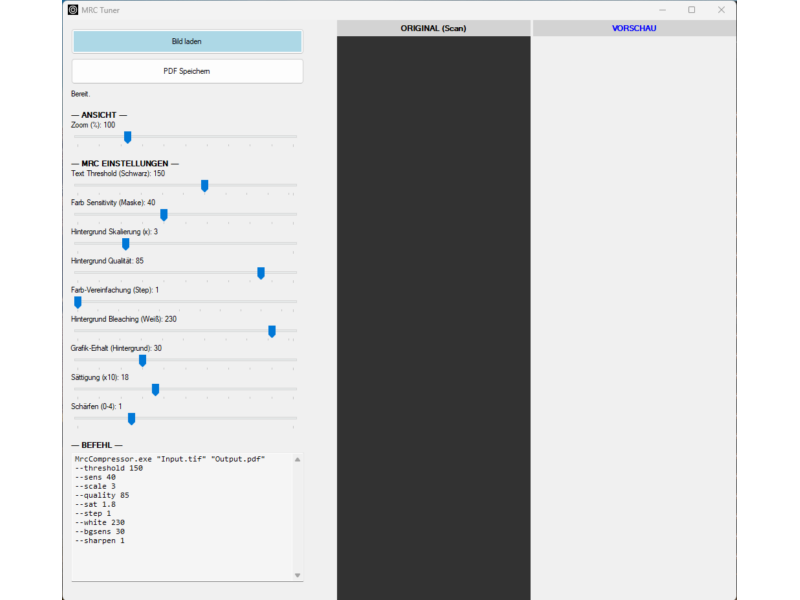Click the Farb Sensitivity slider thumb
The image size is (800, 600).
(x=164, y=214)
